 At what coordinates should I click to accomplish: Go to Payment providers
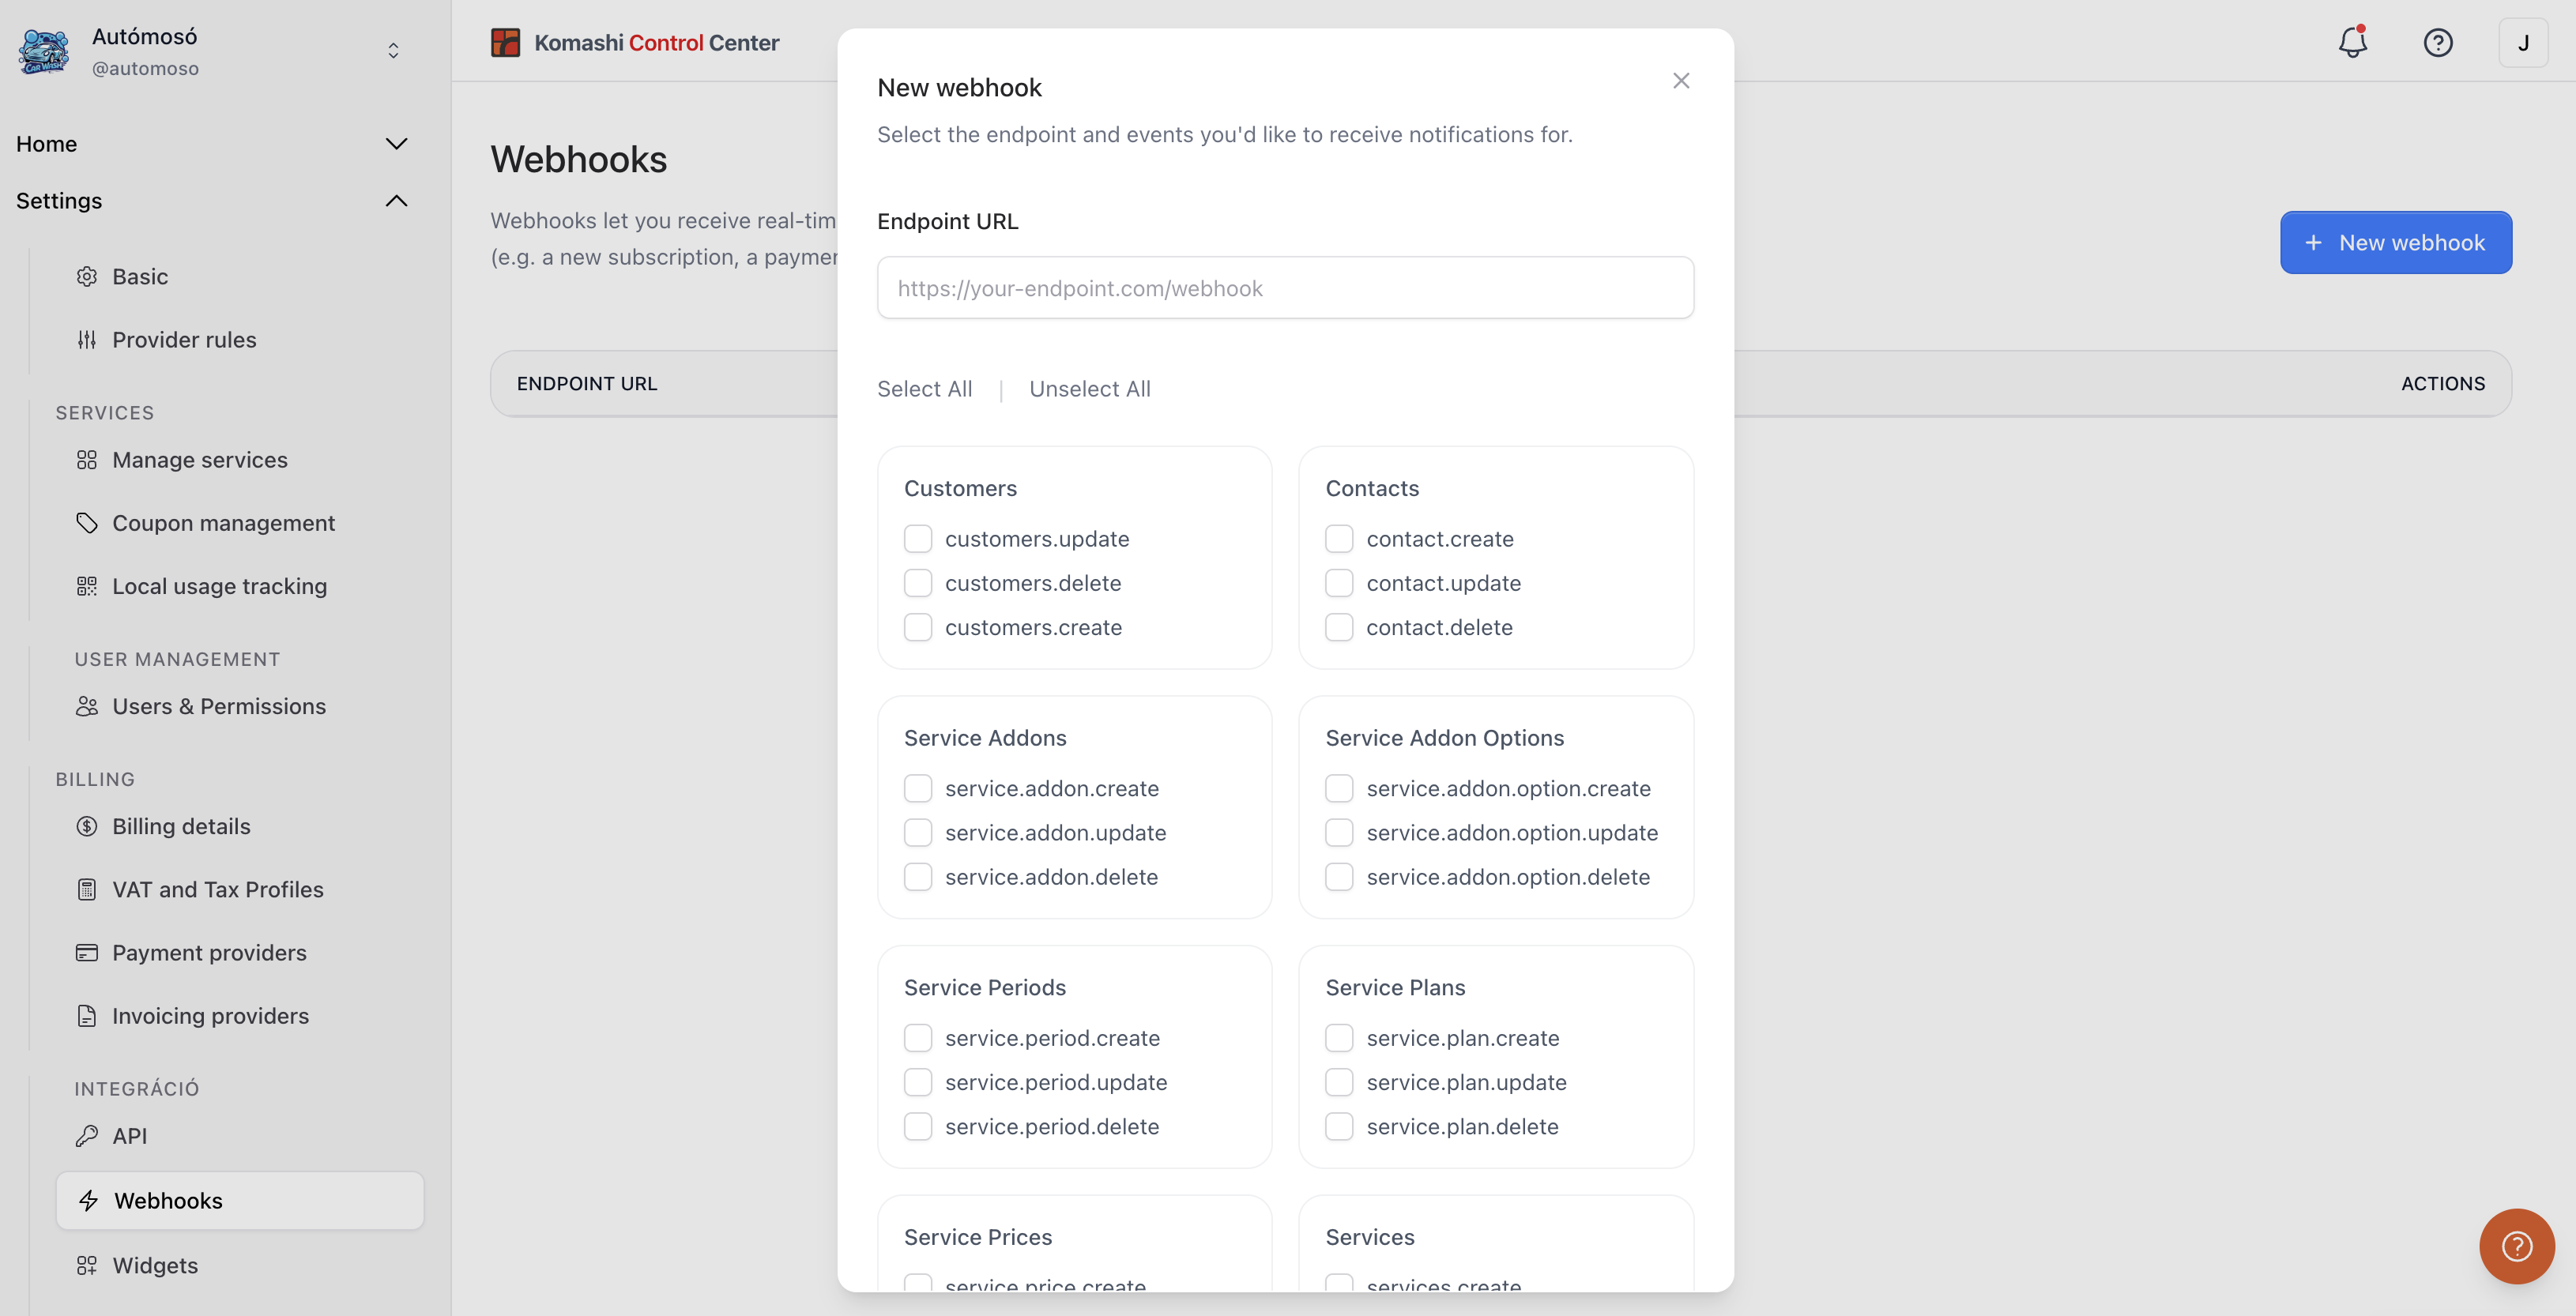[209, 953]
